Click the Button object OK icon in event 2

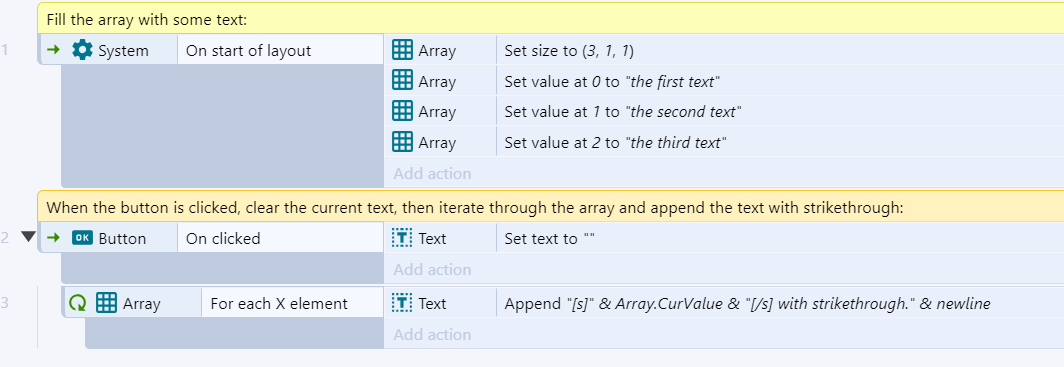point(82,238)
